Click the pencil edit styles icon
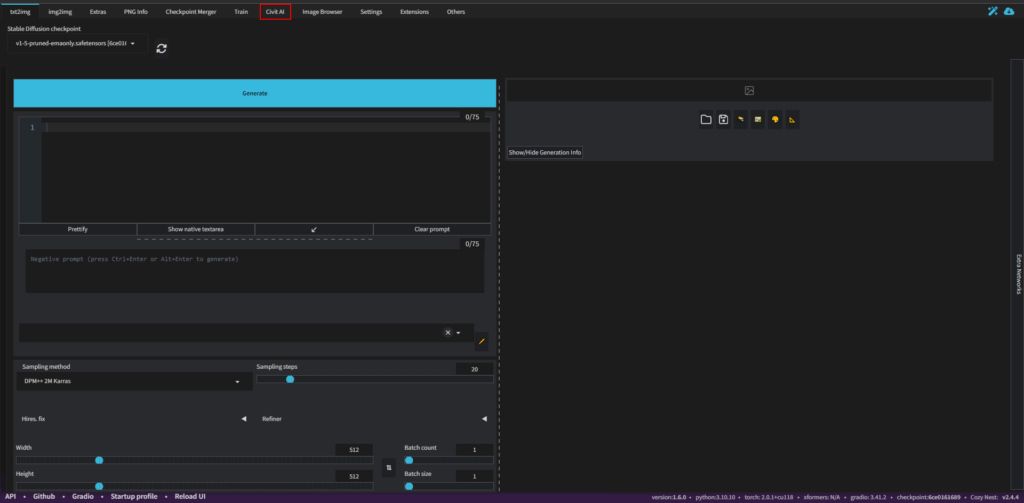 (x=481, y=341)
